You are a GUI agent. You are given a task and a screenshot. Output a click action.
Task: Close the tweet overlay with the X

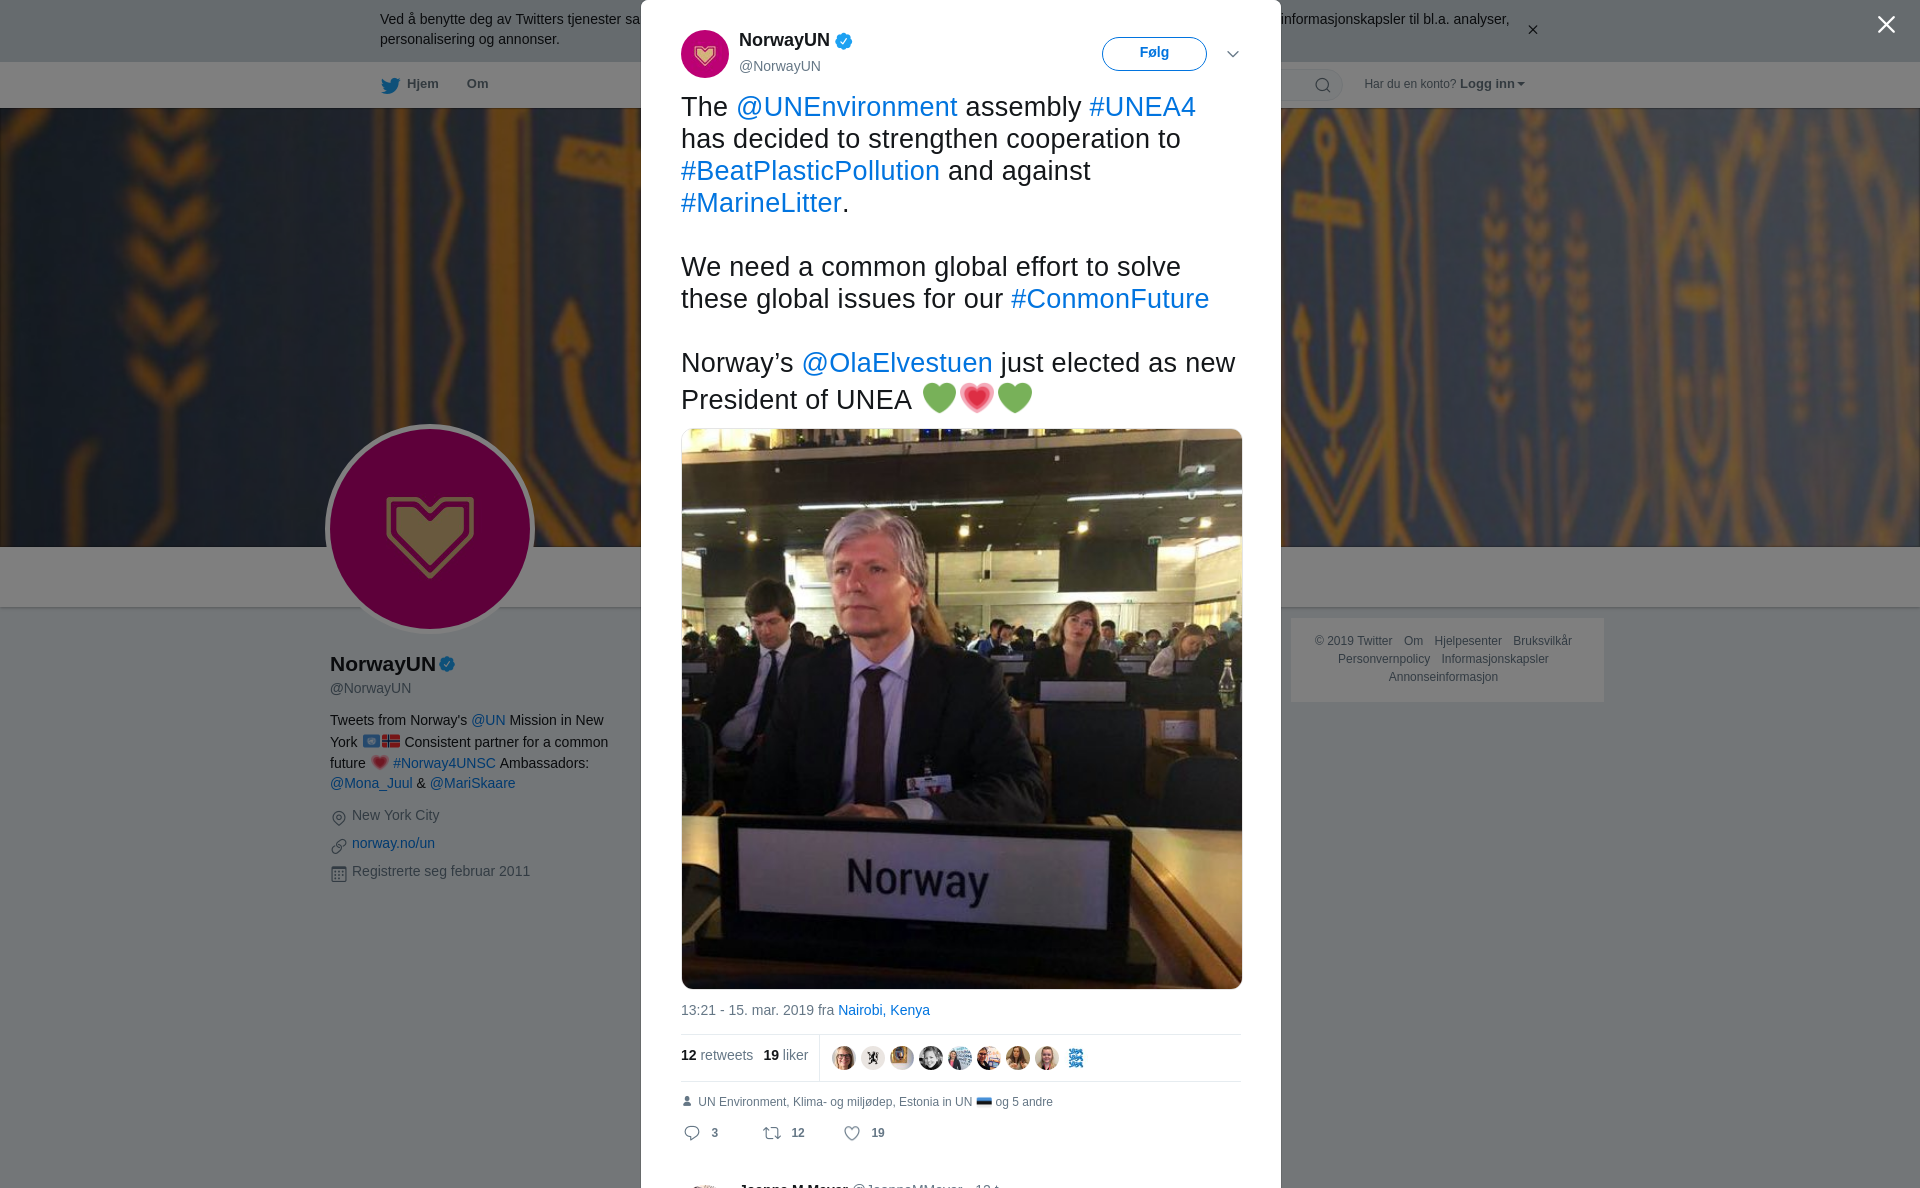click(x=1886, y=25)
